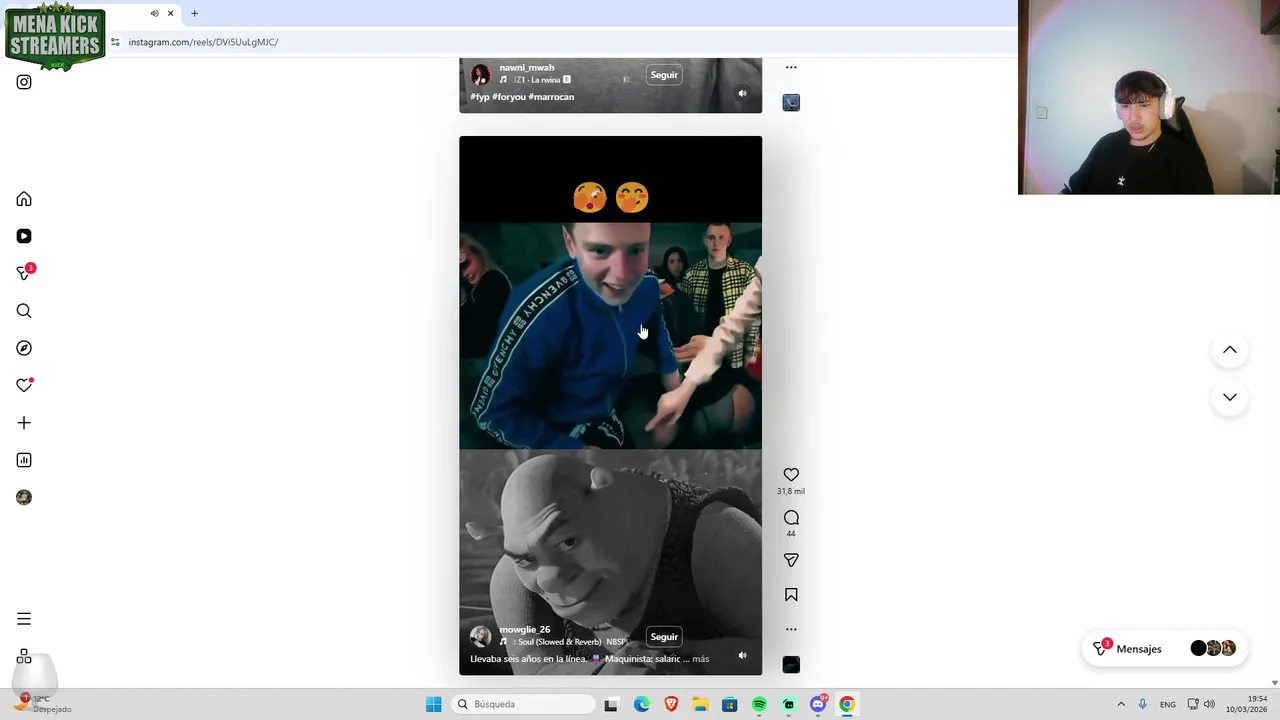Open Mensajes floating panel

coord(1164,649)
